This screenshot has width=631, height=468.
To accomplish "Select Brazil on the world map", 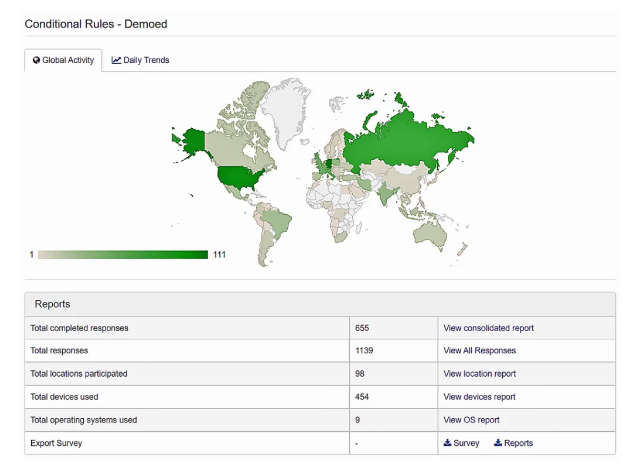I will [278, 222].
